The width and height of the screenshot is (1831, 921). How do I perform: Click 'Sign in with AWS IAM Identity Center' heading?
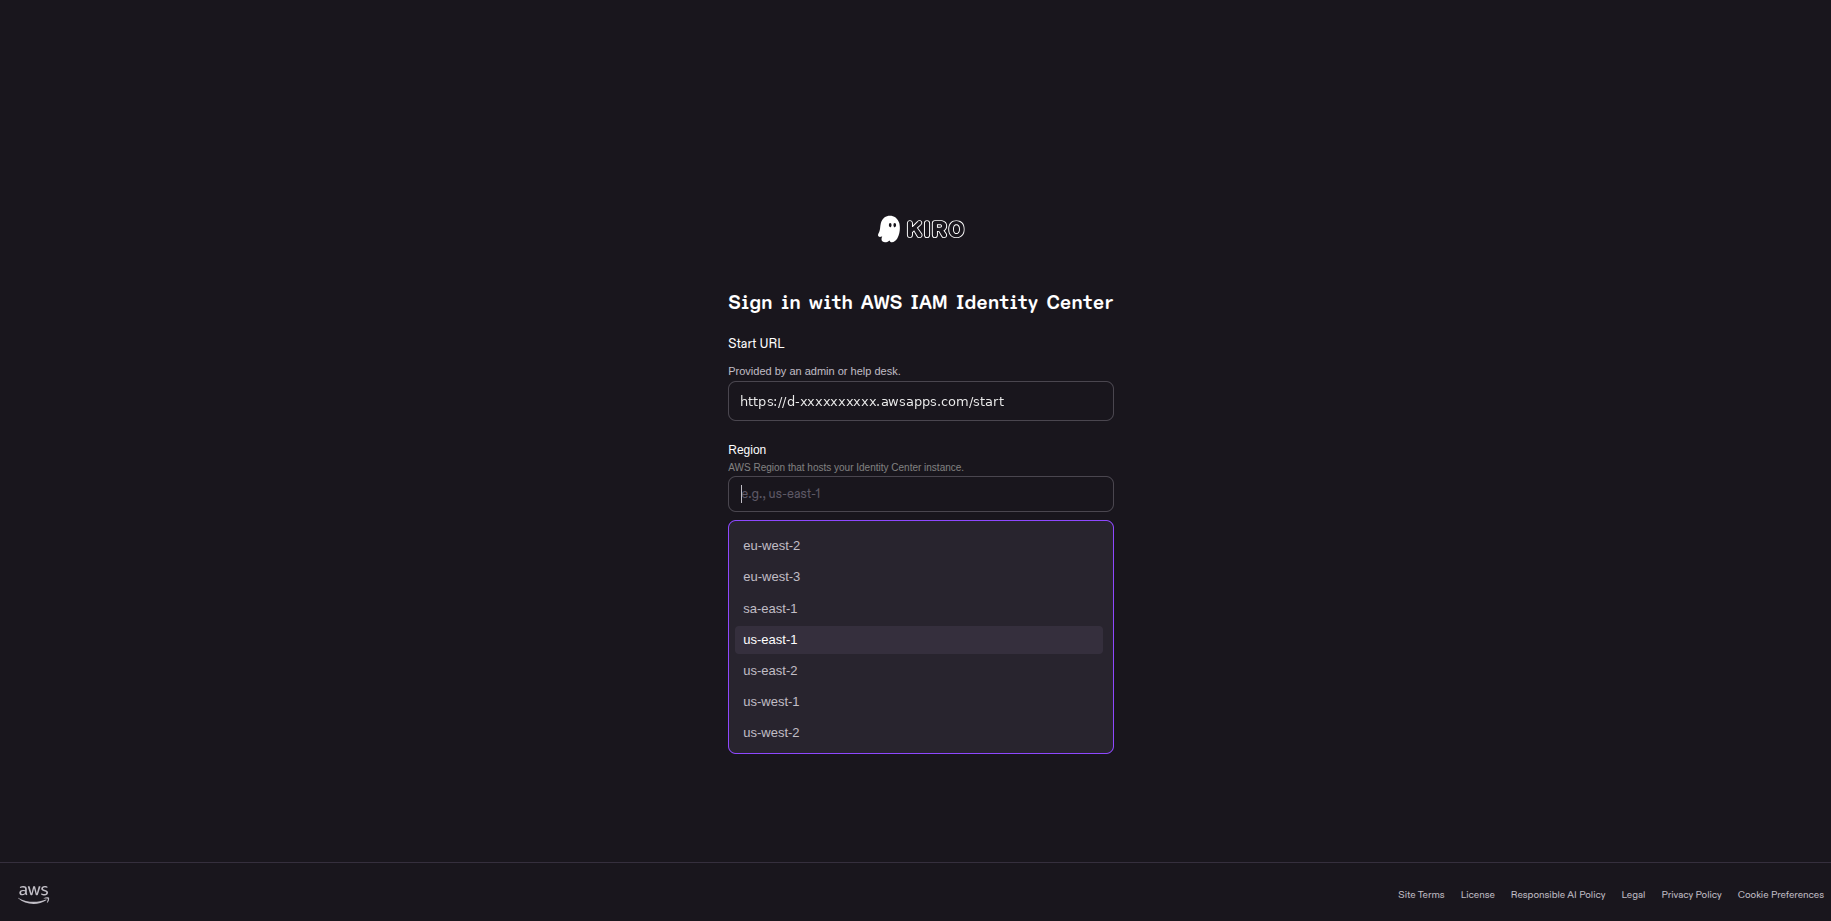[920, 302]
